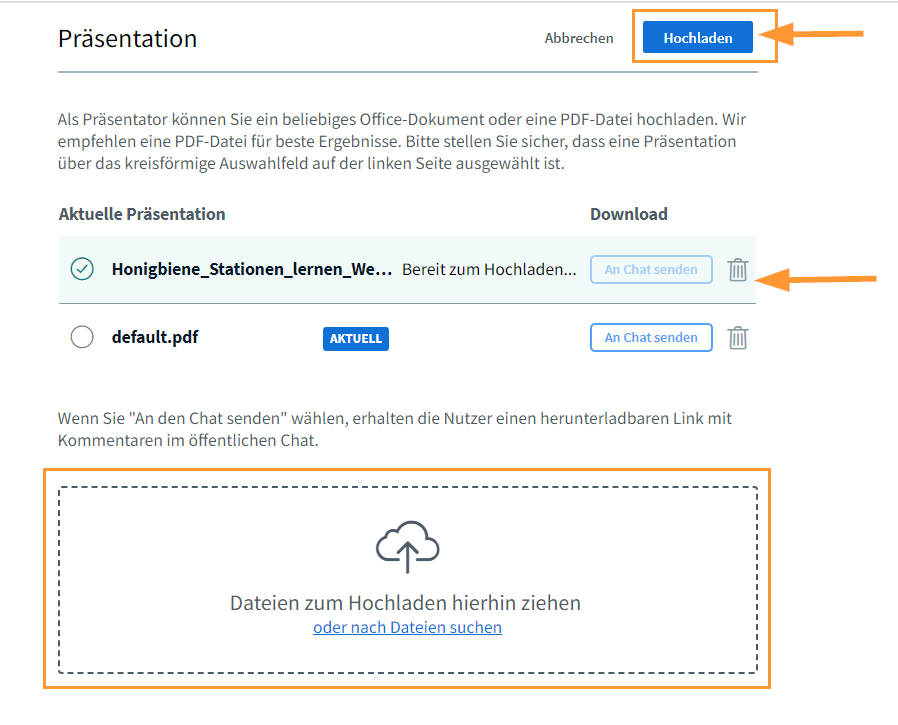This screenshot has height=725, width=898.
Task: Click 'Dateien zum Hochladen hierhin ziehen' text
Action: 405,603
